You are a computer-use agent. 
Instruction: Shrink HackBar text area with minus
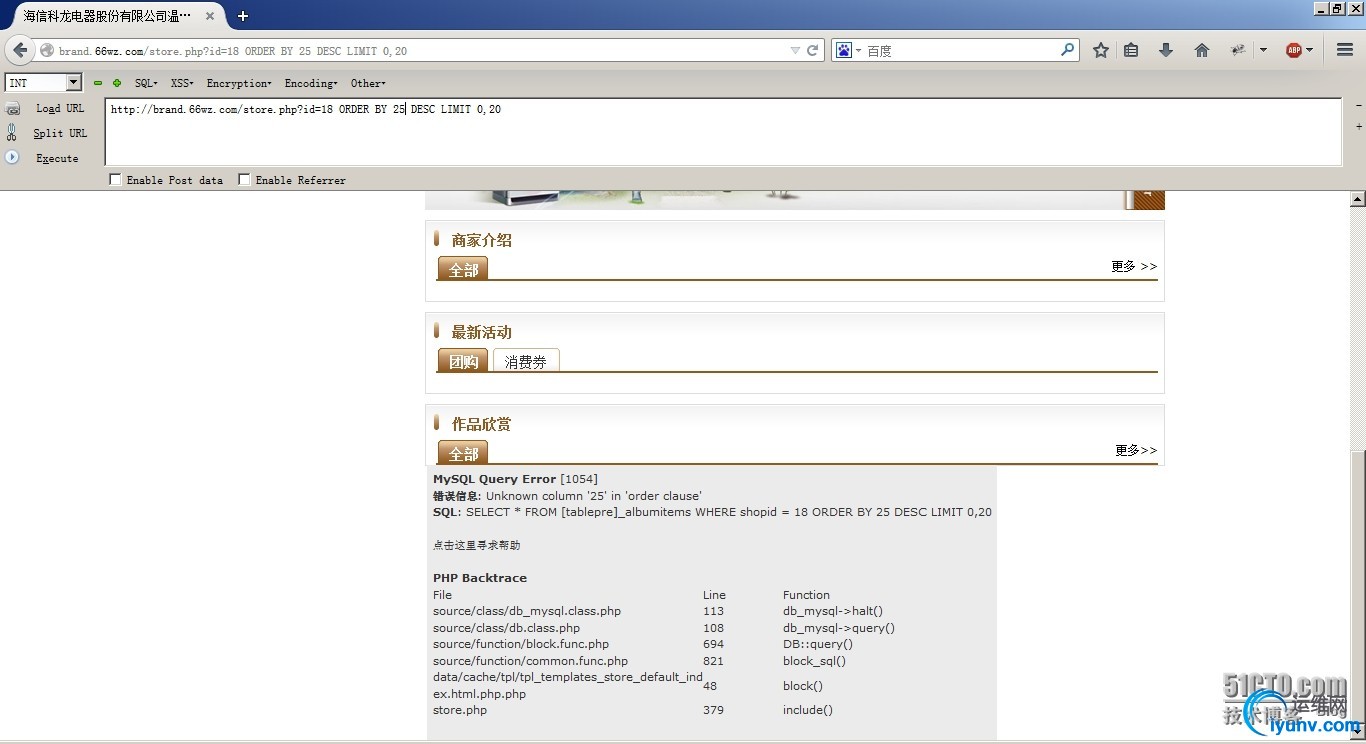(x=1358, y=105)
